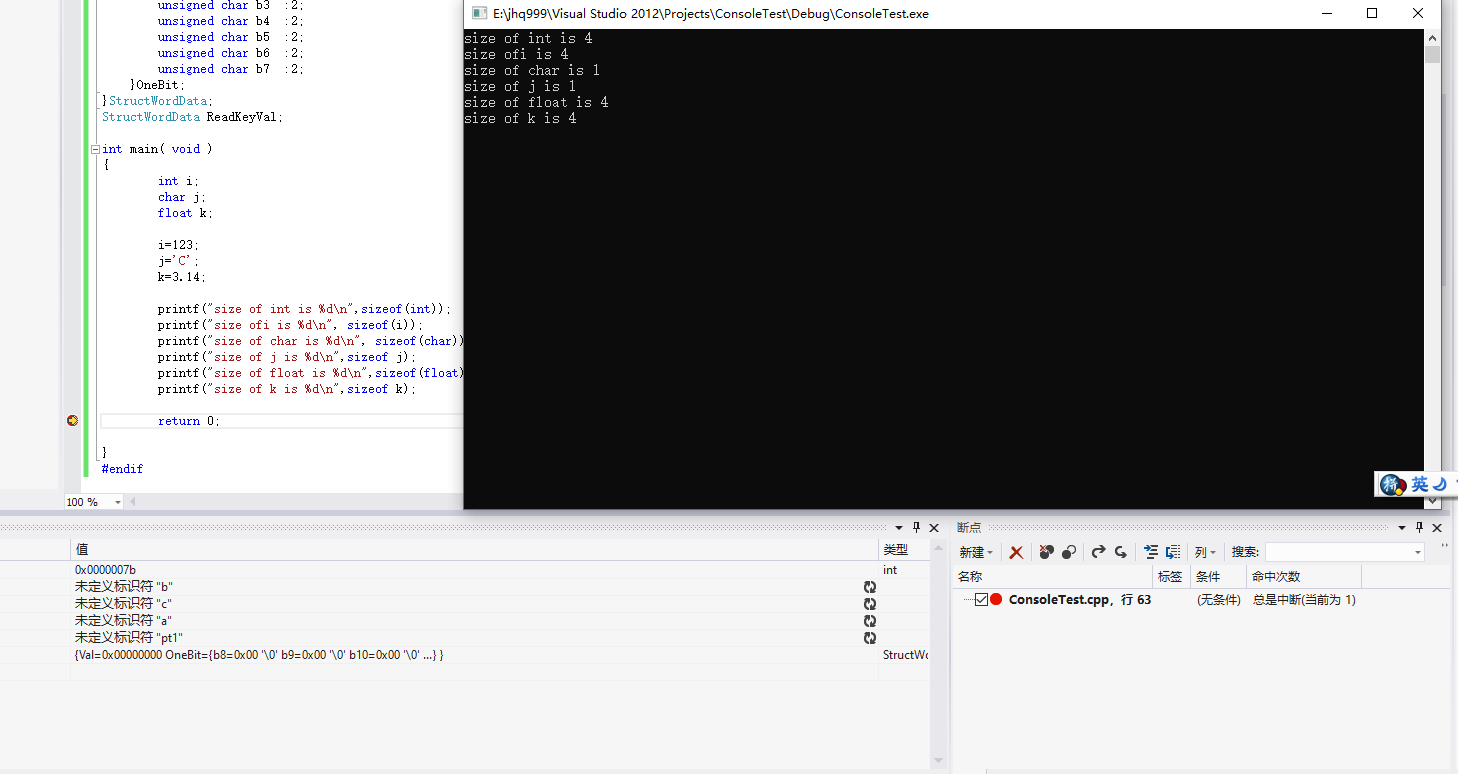
Task: Click the 英 language mode indicator
Action: point(1420,485)
